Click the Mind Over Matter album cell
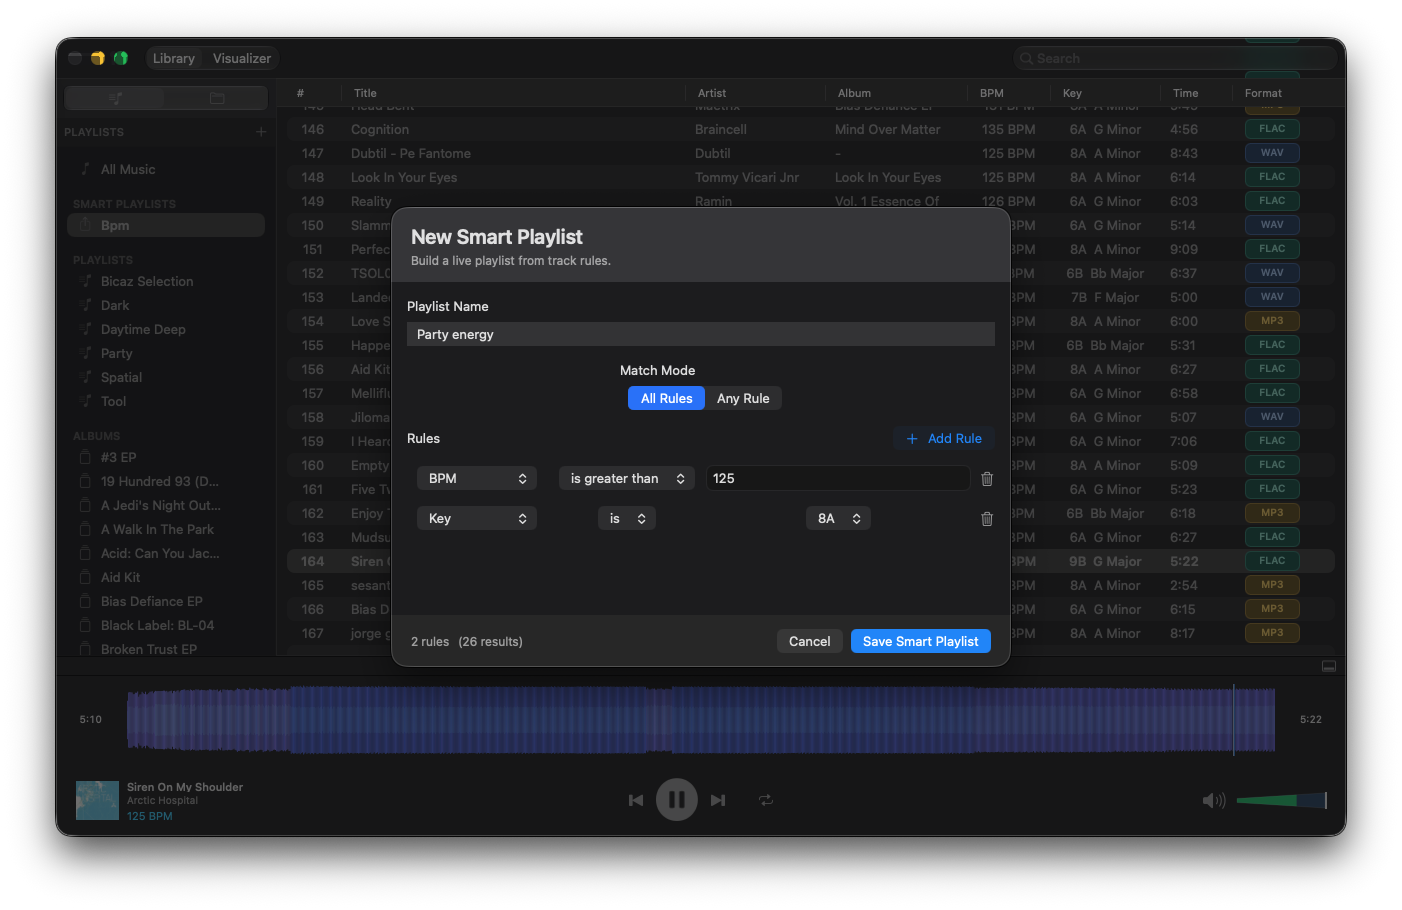 coord(888,129)
